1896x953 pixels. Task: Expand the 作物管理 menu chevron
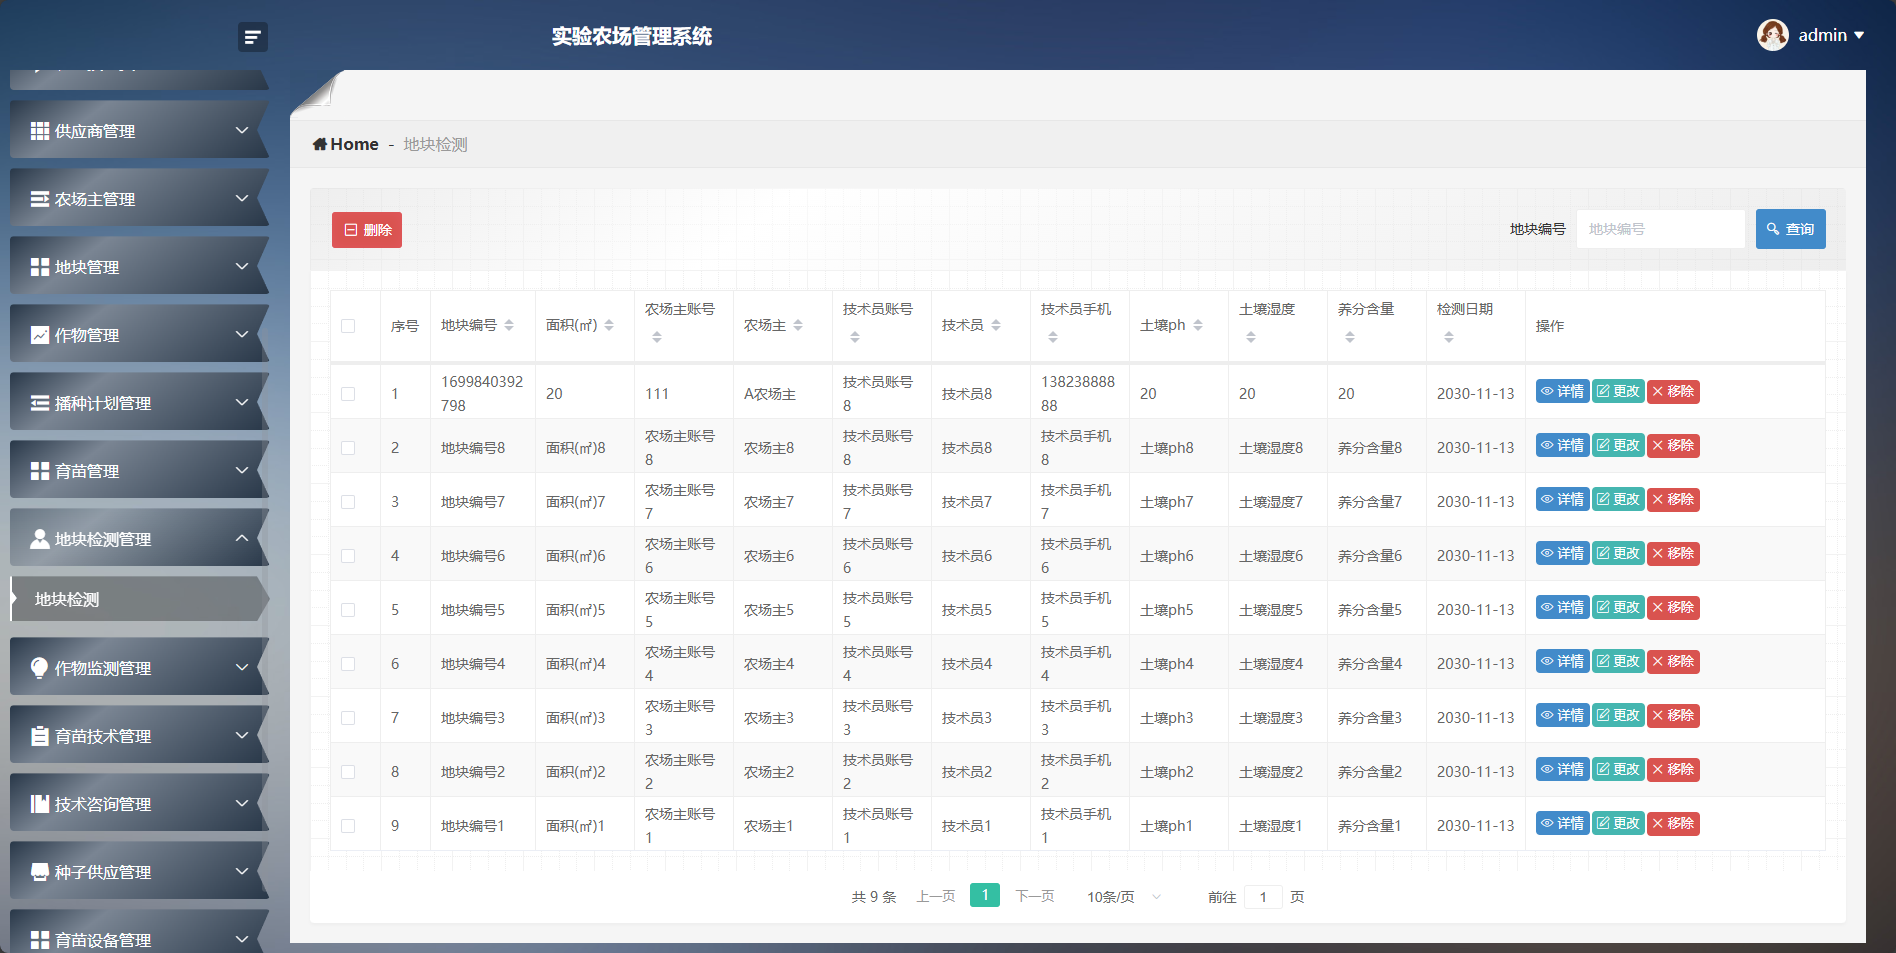tap(242, 334)
